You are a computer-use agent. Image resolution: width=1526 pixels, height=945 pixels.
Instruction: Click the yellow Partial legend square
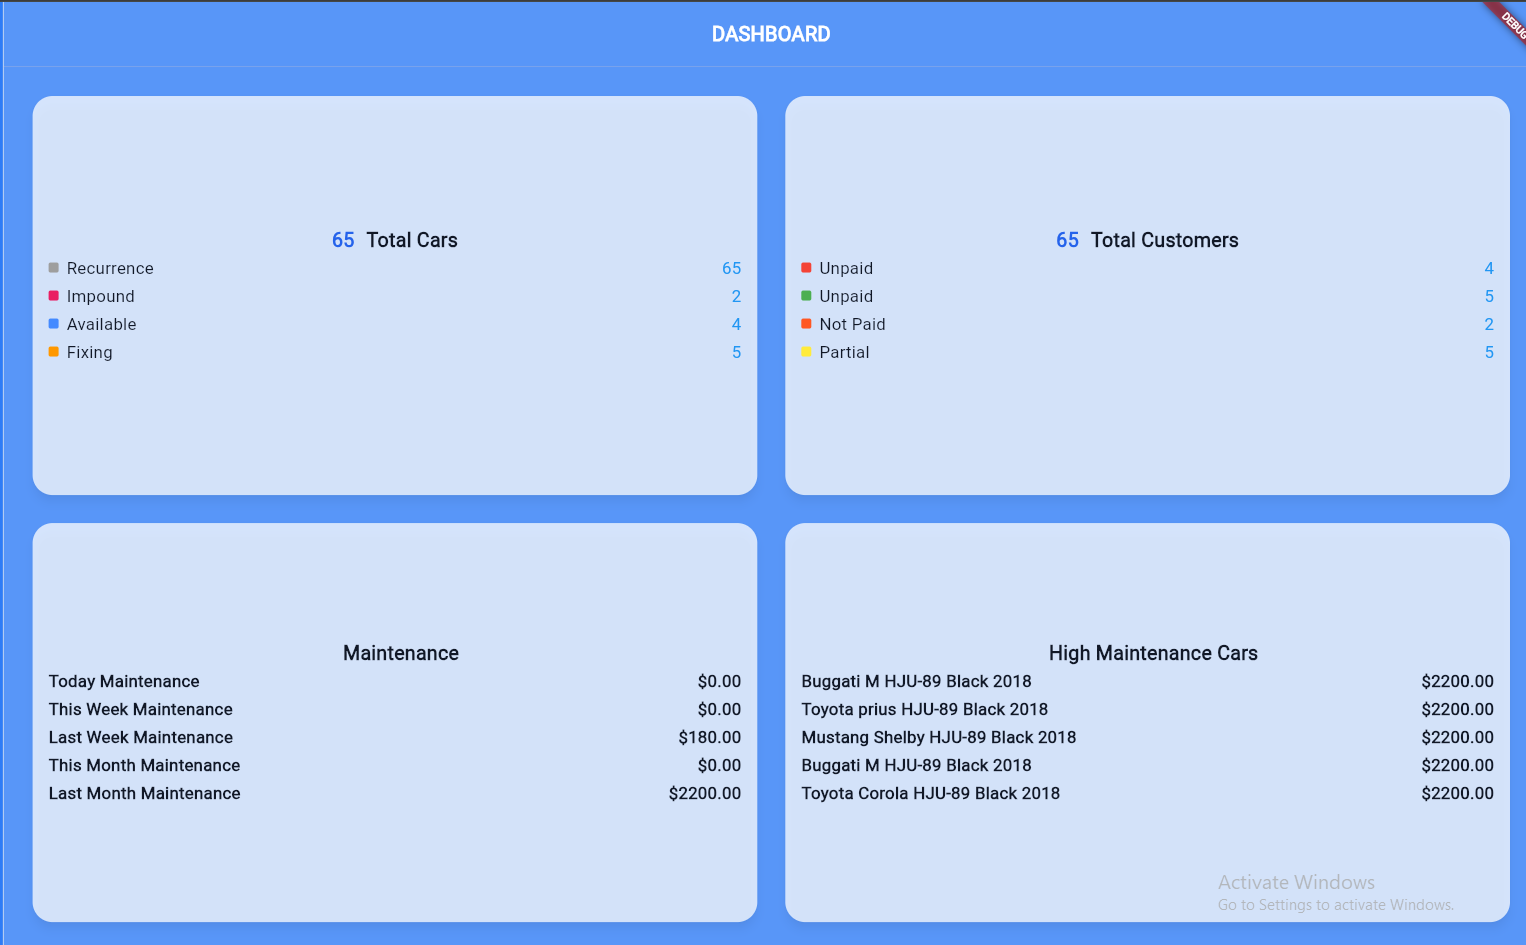pyautogui.click(x=806, y=352)
